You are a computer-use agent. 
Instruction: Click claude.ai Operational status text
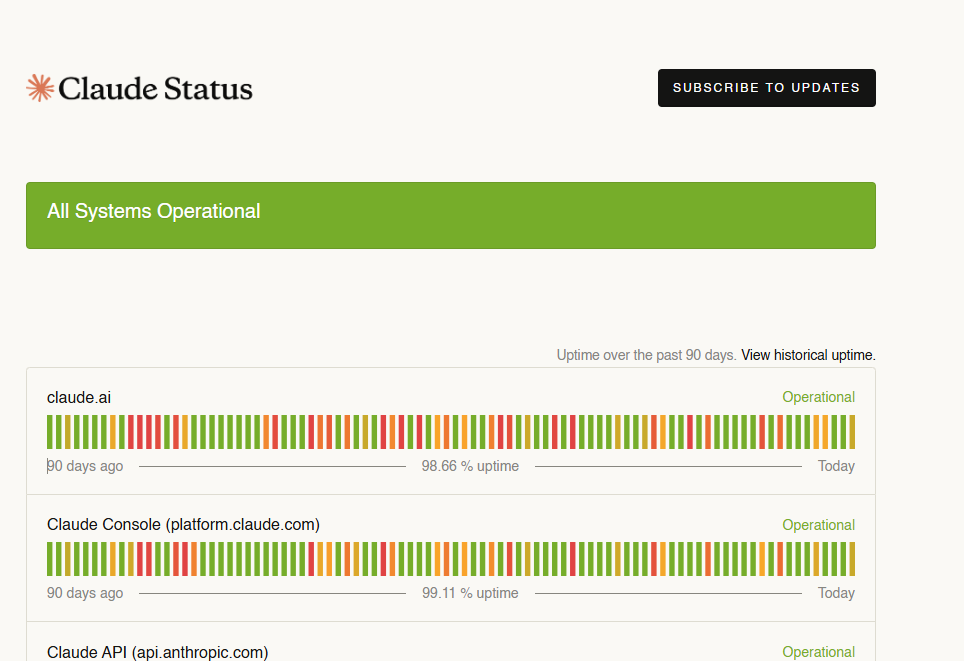[x=818, y=397]
